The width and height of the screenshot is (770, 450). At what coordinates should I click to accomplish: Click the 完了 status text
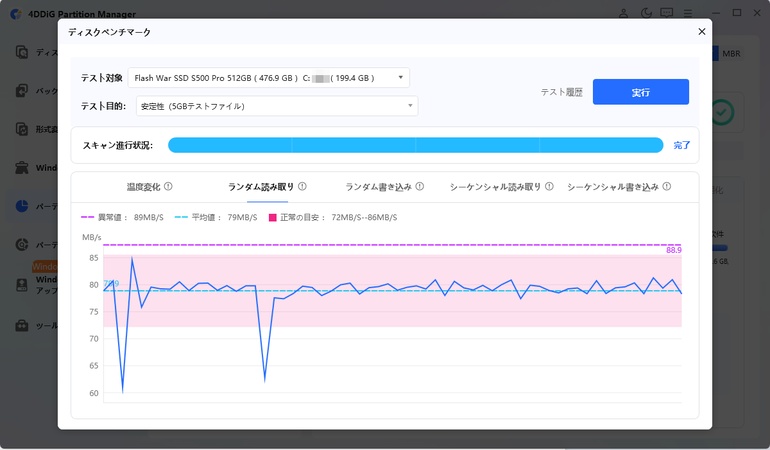tap(682, 145)
